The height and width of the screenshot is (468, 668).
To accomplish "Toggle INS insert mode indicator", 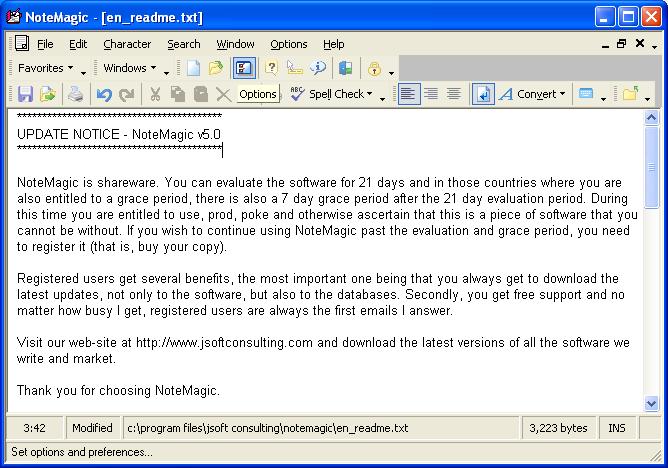I will coord(616,428).
